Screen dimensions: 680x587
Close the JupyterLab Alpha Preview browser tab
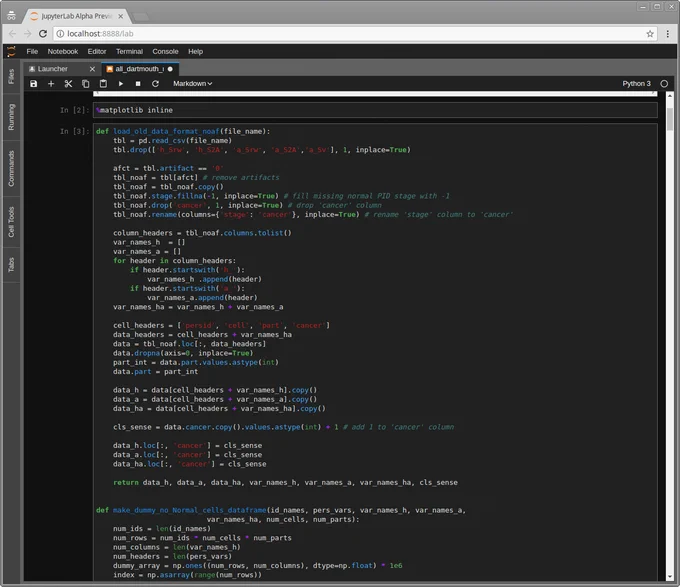[121, 16]
